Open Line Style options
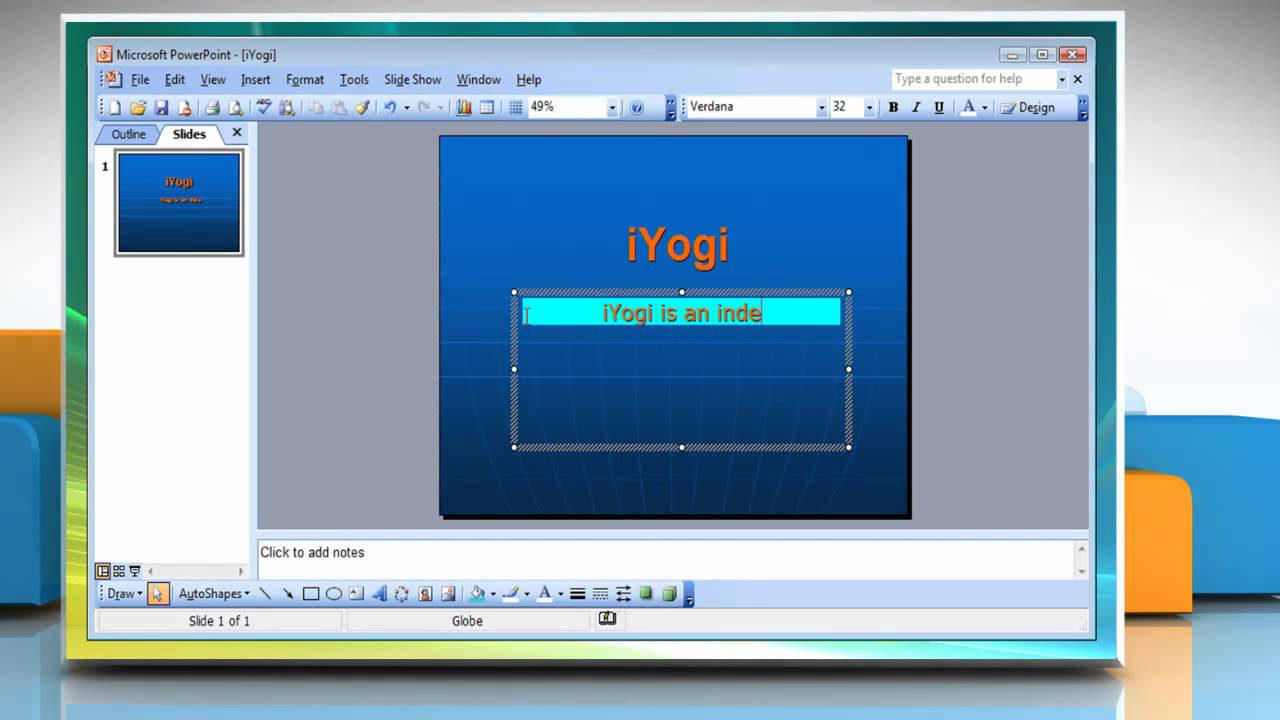The image size is (1280, 720). (577, 594)
